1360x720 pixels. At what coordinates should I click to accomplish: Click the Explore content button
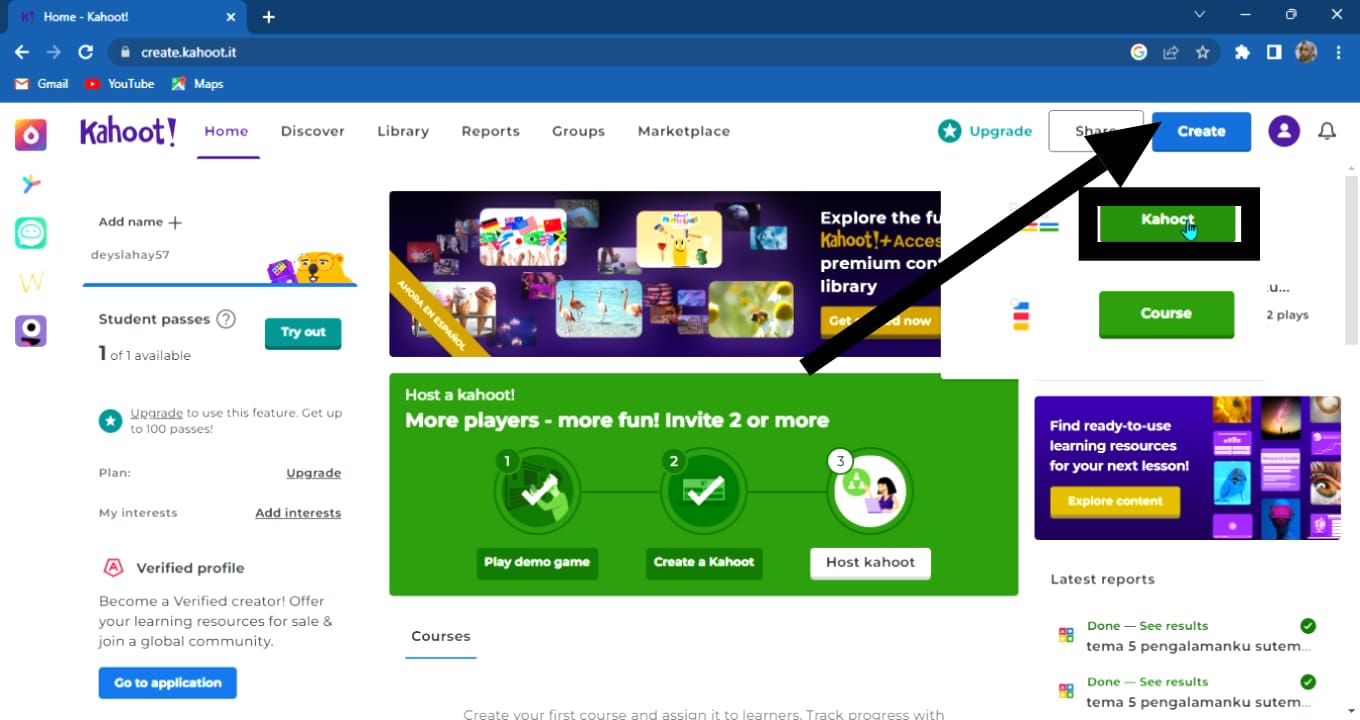[1115, 501]
